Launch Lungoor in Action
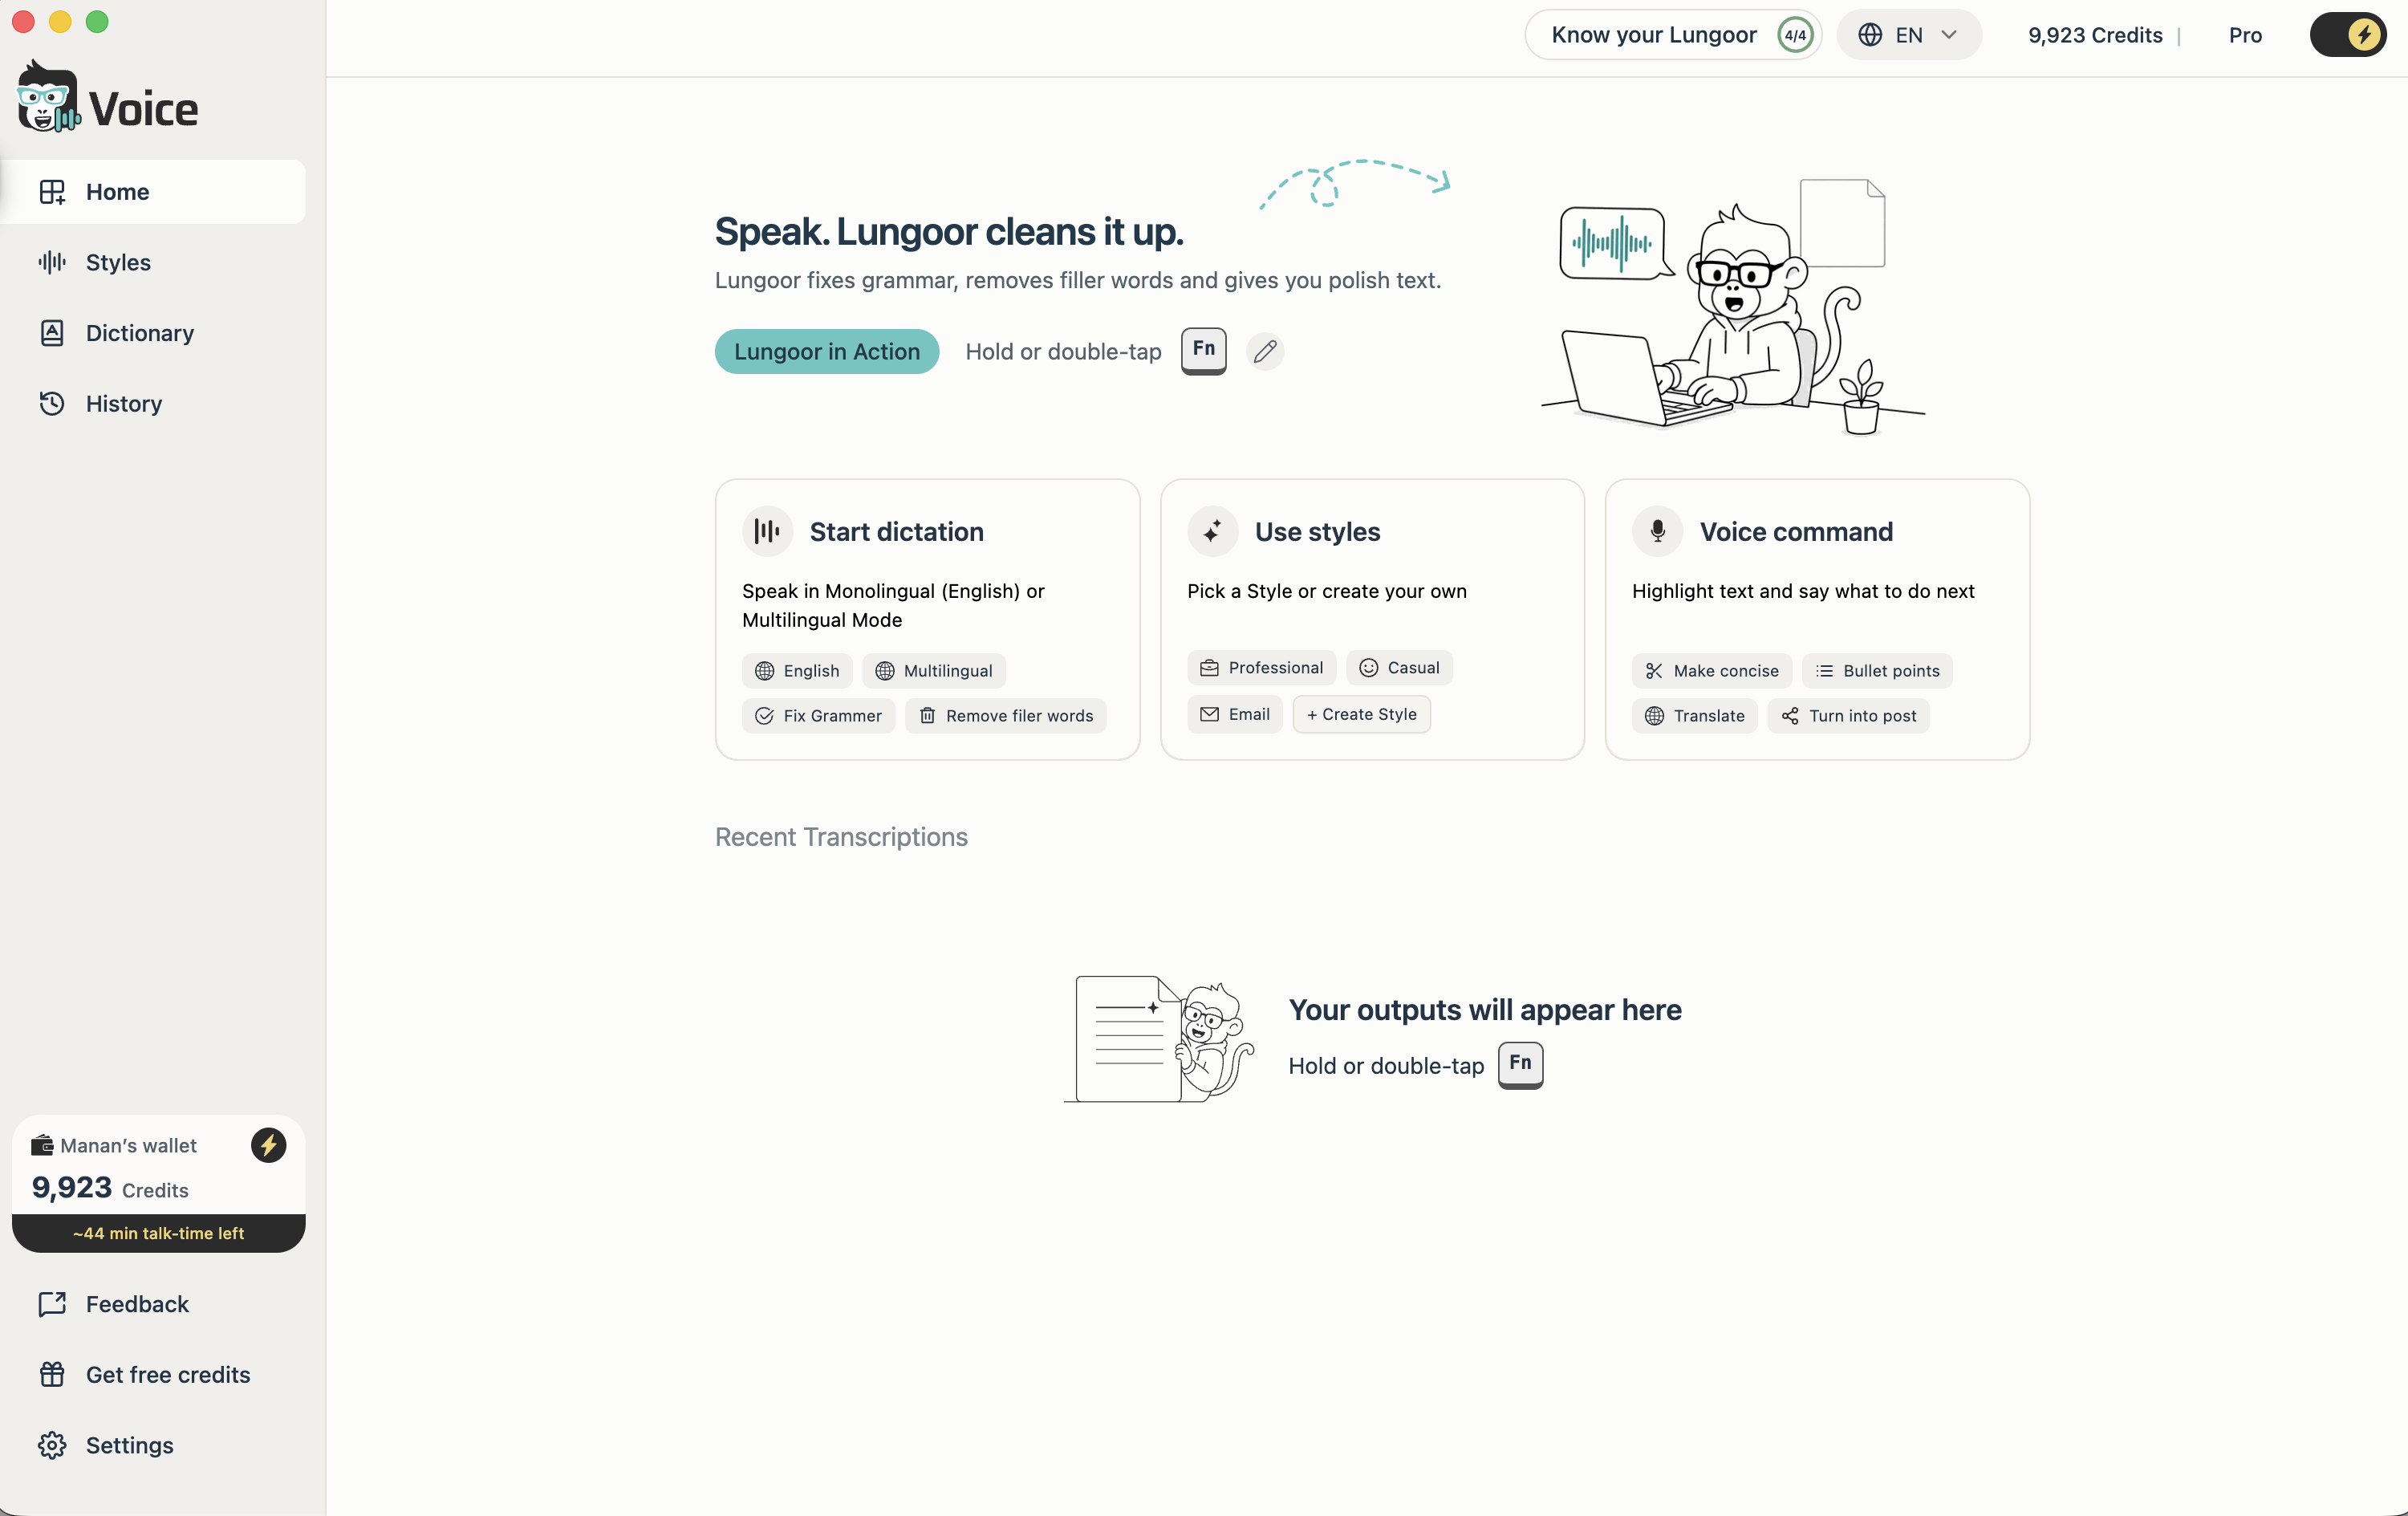The image size is (2408, 1516). 827,351
